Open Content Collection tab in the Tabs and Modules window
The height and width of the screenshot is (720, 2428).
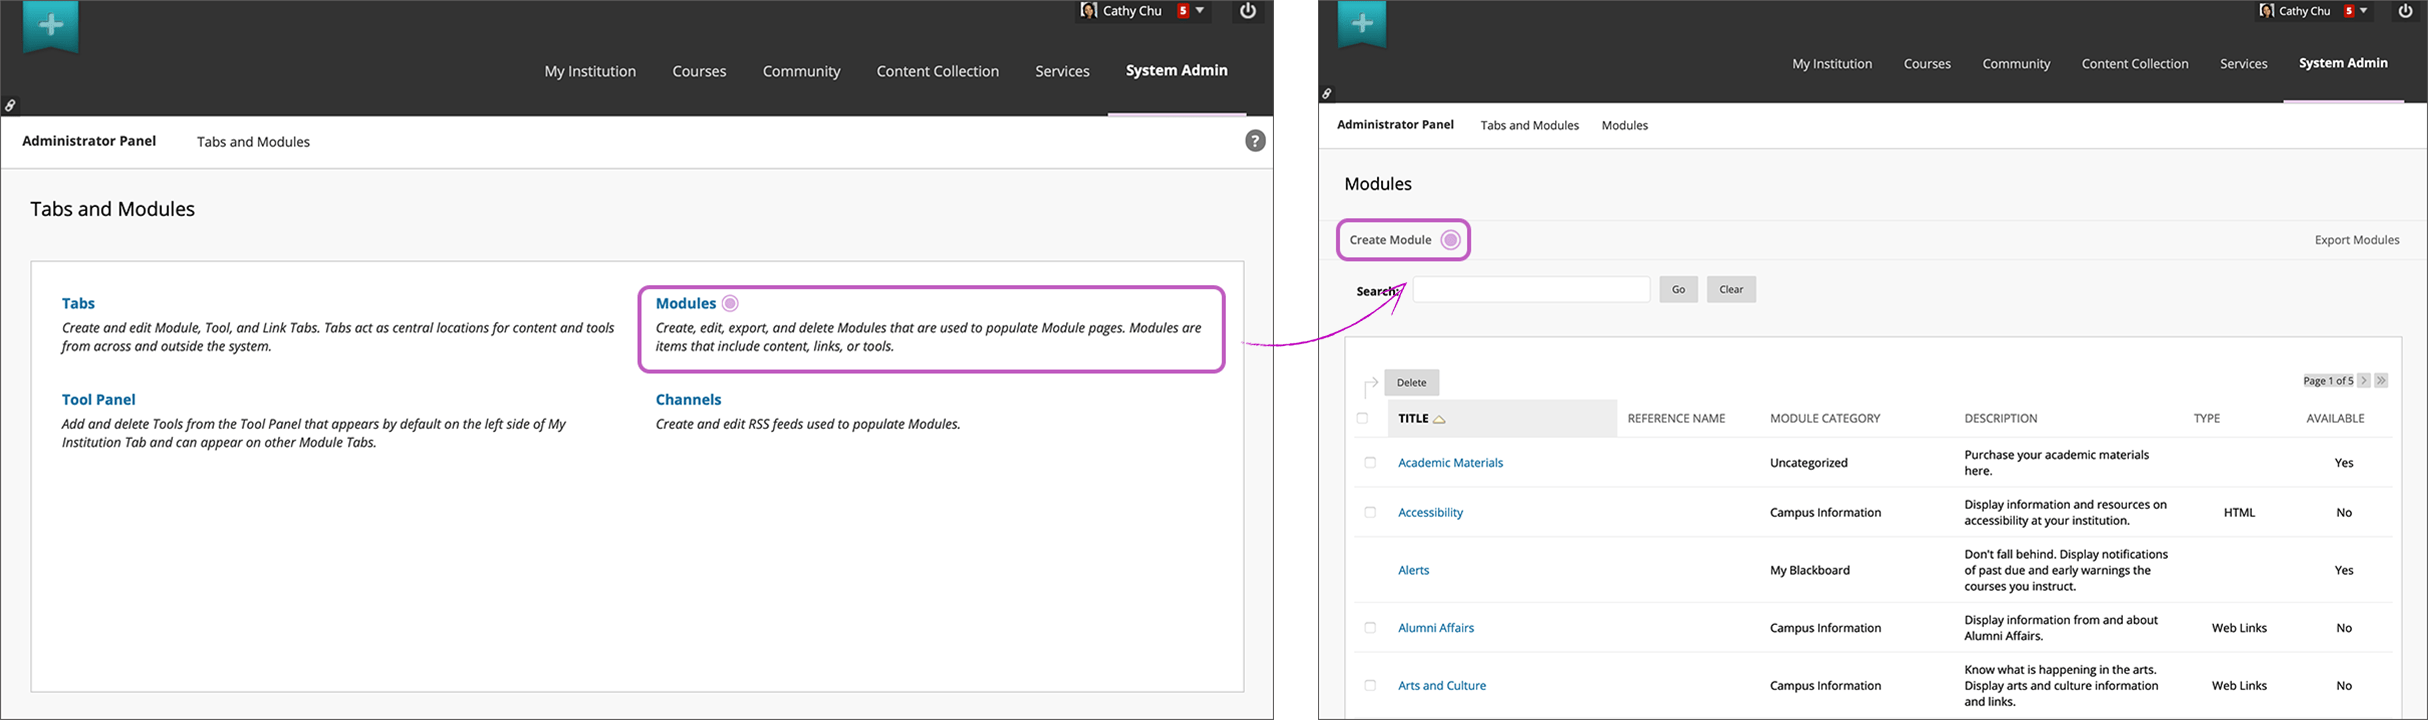(x=937, y=71)
